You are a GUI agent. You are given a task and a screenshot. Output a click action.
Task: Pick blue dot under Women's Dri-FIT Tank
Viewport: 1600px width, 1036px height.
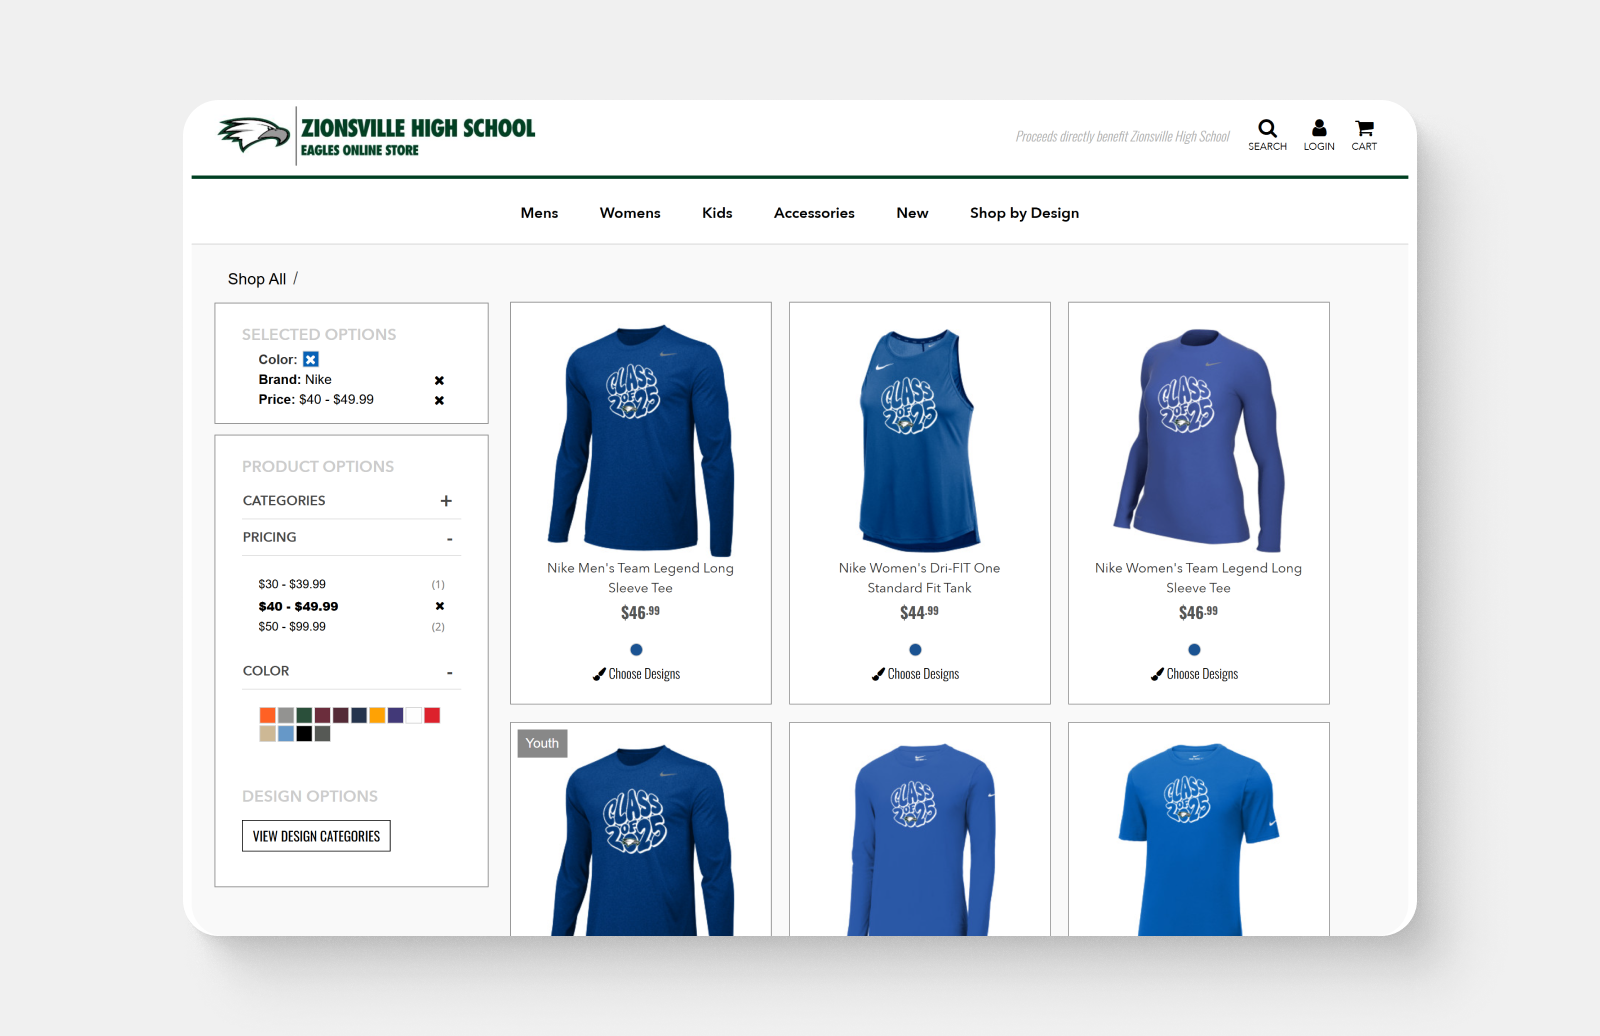[915, 650]
